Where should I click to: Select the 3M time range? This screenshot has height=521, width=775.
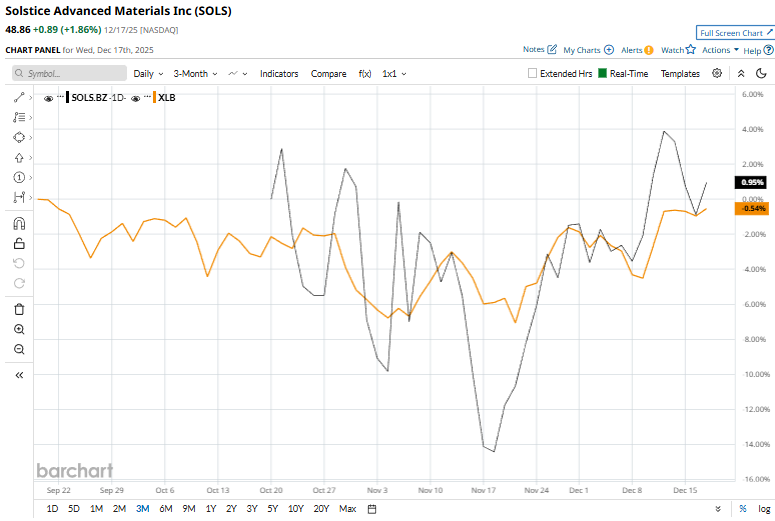[x=142, y=509]
